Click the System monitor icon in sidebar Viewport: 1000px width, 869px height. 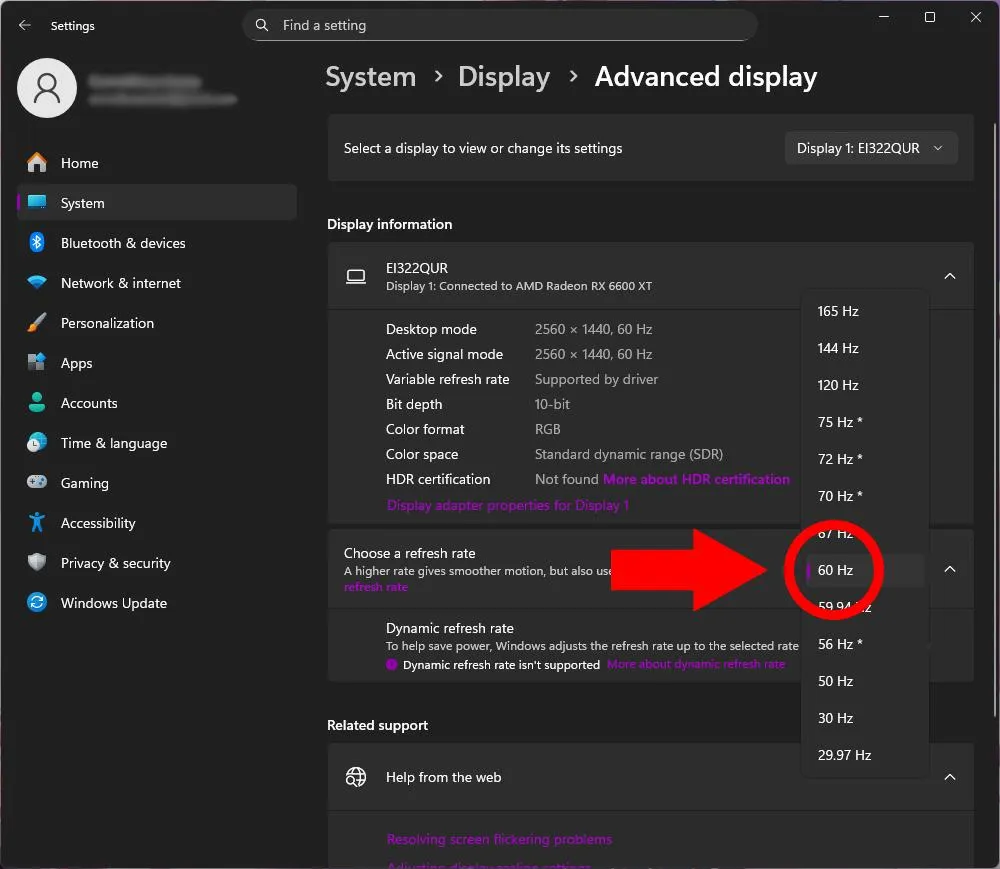point(37,203)
